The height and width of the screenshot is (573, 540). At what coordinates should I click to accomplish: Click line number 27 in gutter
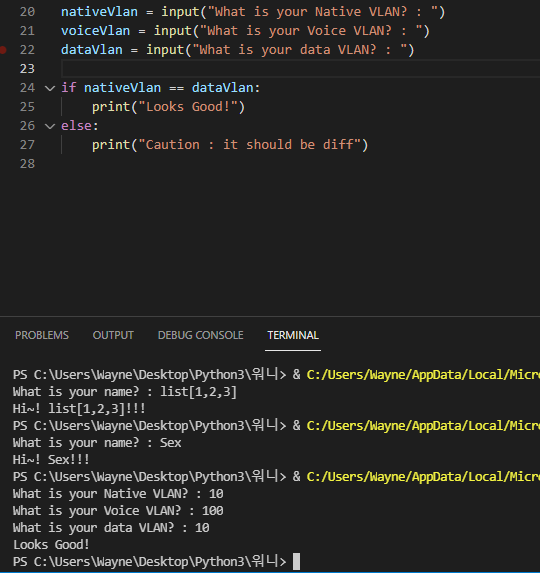27,145
